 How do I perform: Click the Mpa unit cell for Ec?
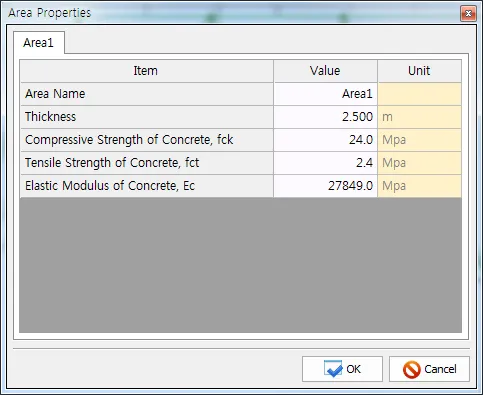click(x=419, y=186)
